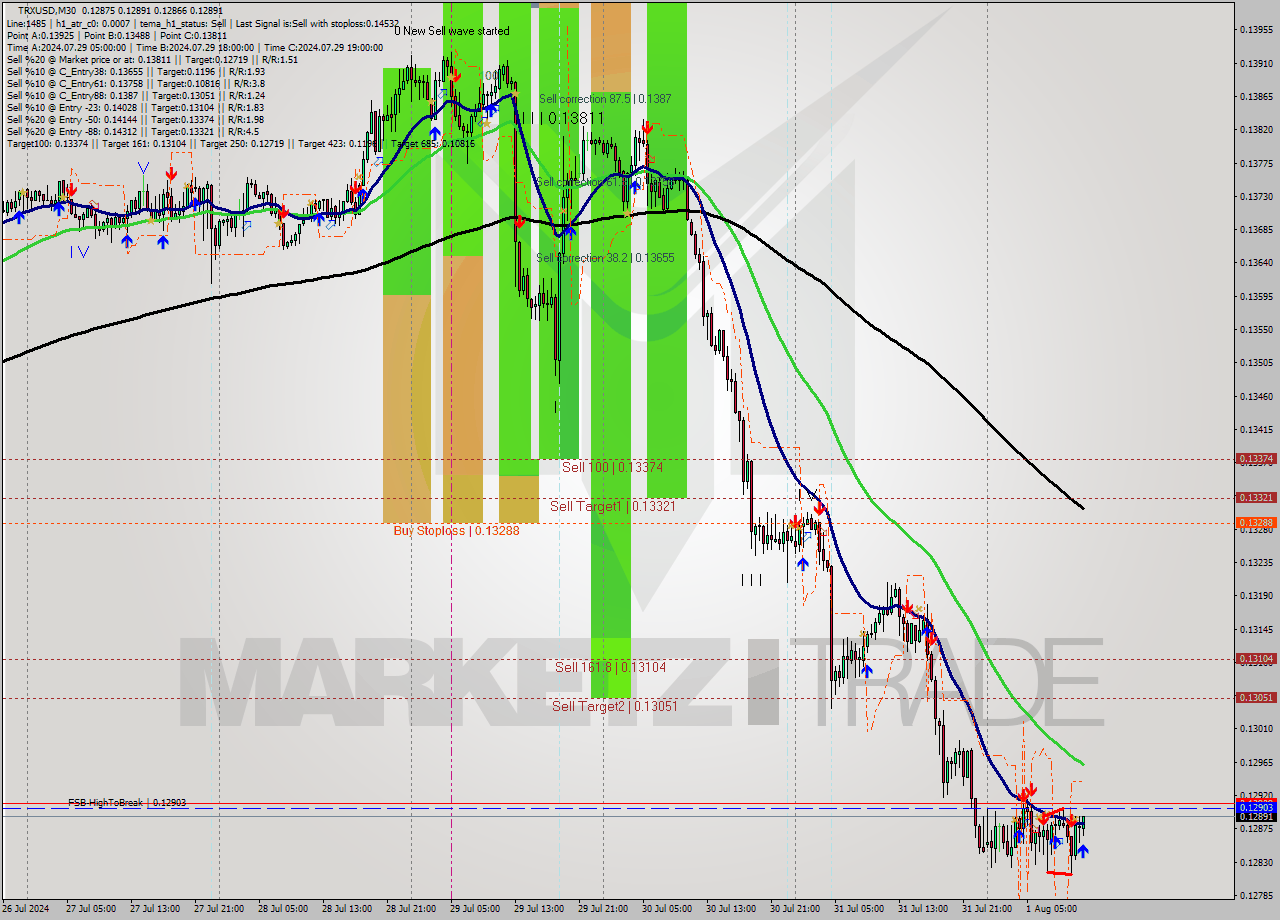Image resolution: width=1280 pixels, height=920 pixels.
Task: Click the 0.13460 price axis value
Action: [1256, 396]
